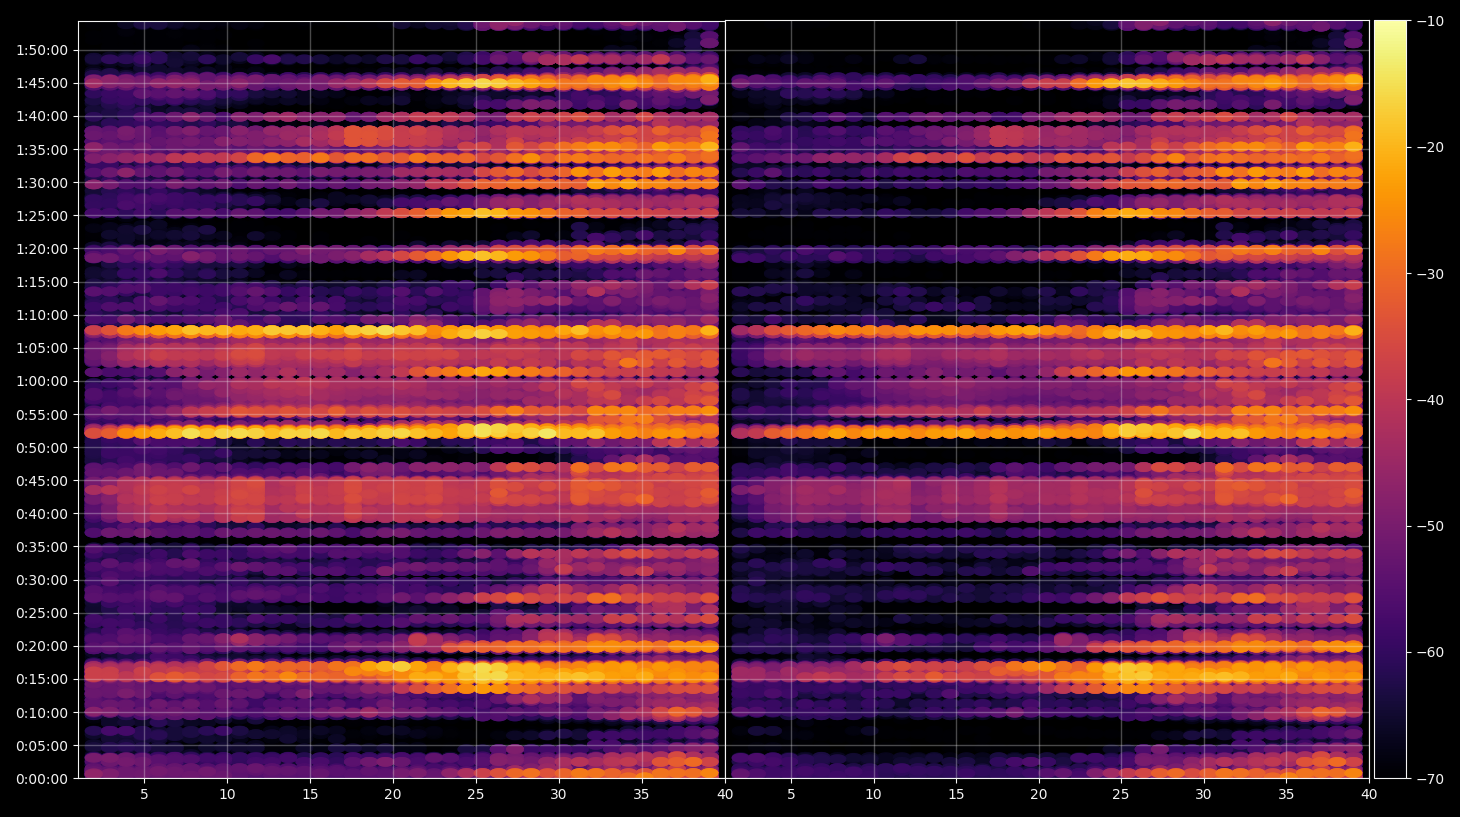Click x-axis label 30 under left heatmap

(558, 795)
